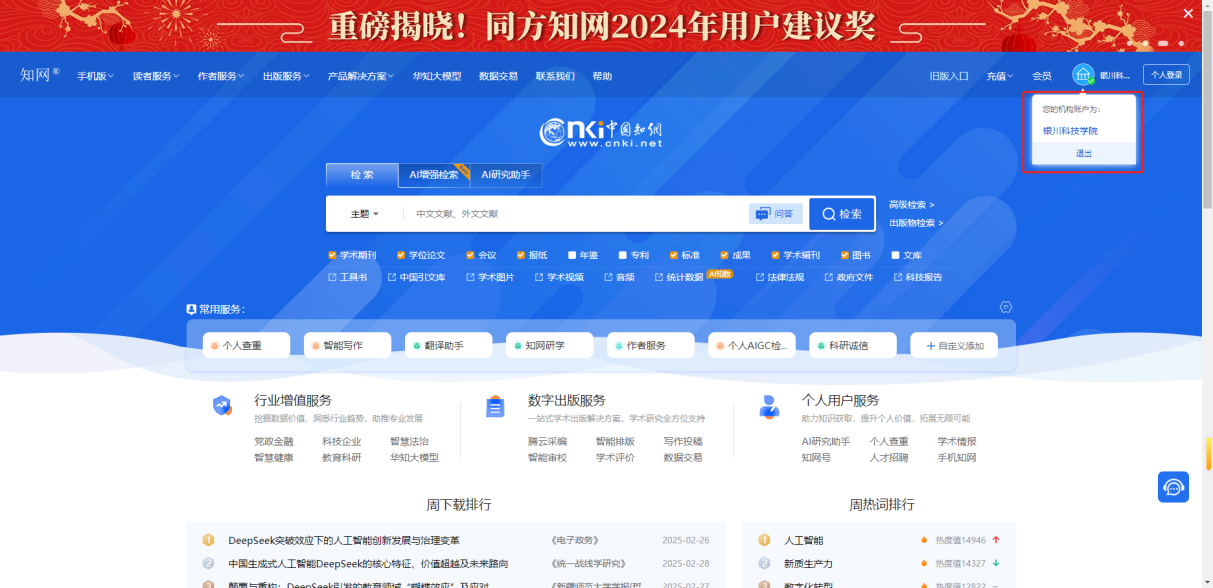Viewport: 1213px width, 588px height.
Task: Open the 中国引文库 external link
Action: point(416,277)
